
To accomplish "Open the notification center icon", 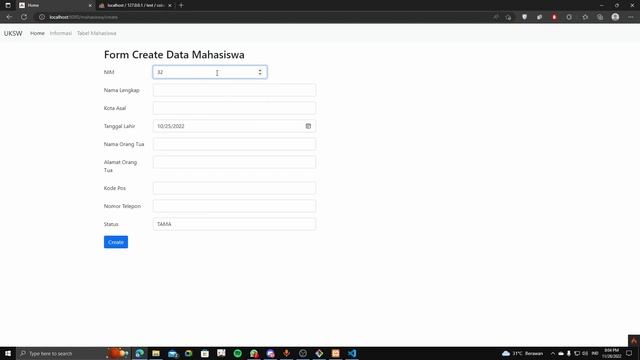I will 629,353.
